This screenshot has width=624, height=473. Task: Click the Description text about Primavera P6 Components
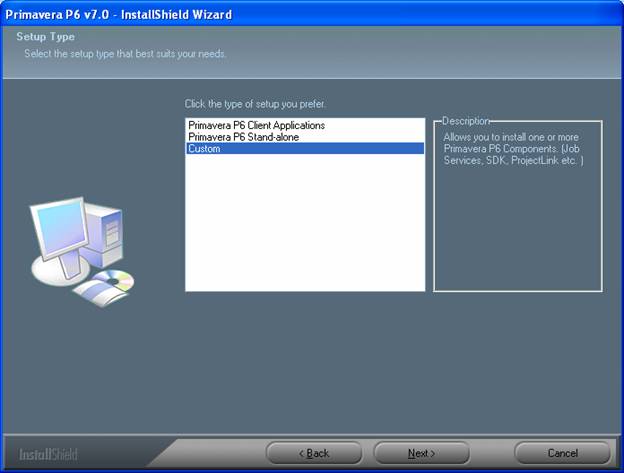pos(513,149)
